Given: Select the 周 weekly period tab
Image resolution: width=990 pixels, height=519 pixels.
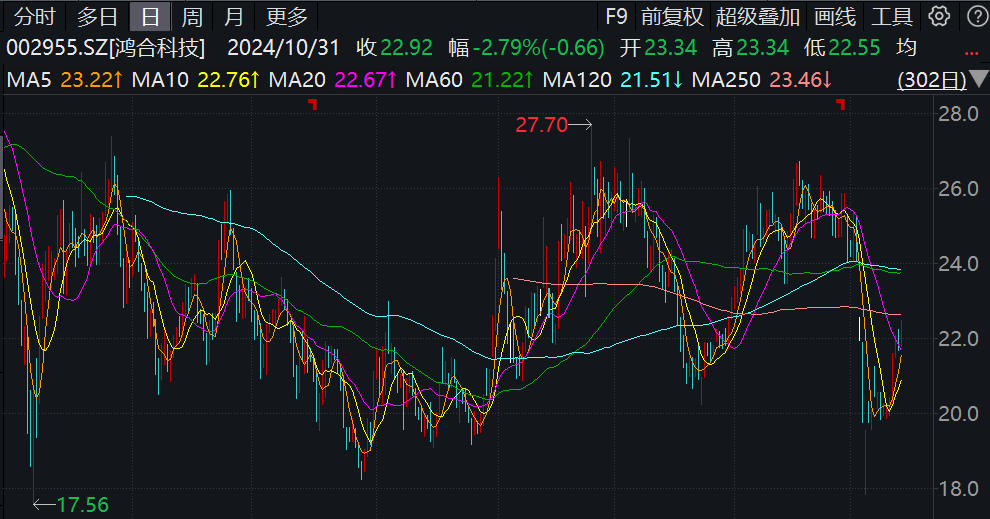Looking at the screenshot, I should point(192,16).
